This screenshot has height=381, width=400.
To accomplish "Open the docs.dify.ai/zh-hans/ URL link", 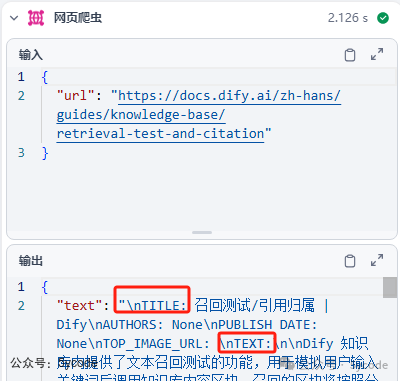I will [x=229, y=96].
